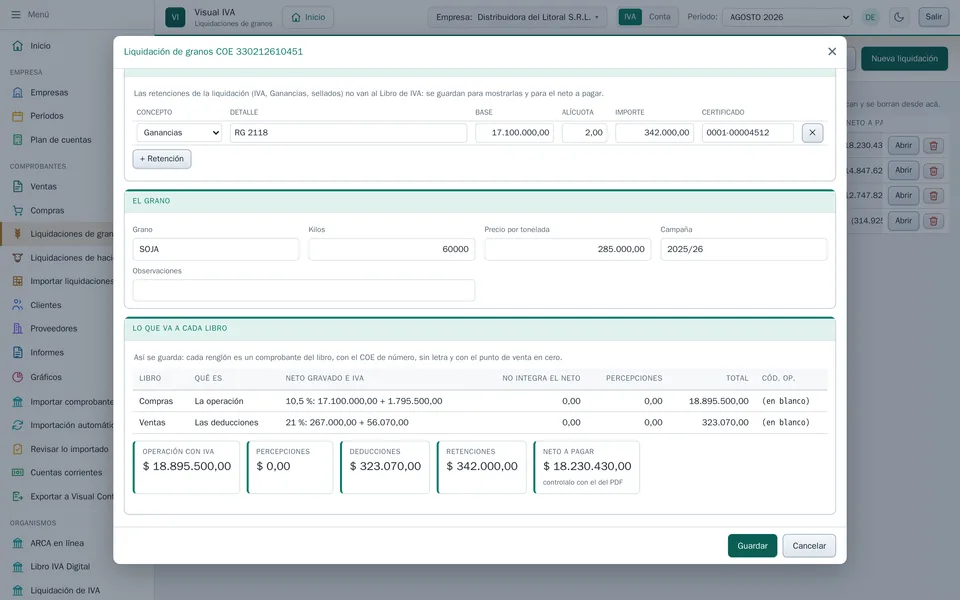Save the liquidation with Guardar

point(752,546)
